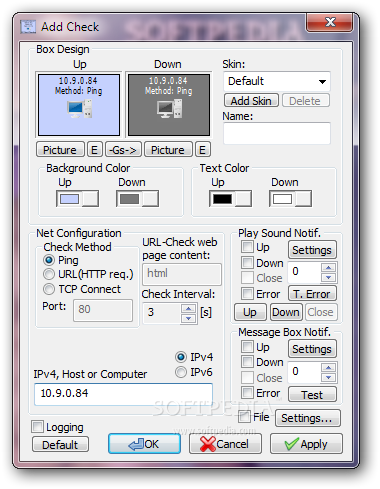This screenshot has height=489, width=380.
Task: Decrease the Play Sound counter value
Action: pyautogui.click(x=329, y=277)
